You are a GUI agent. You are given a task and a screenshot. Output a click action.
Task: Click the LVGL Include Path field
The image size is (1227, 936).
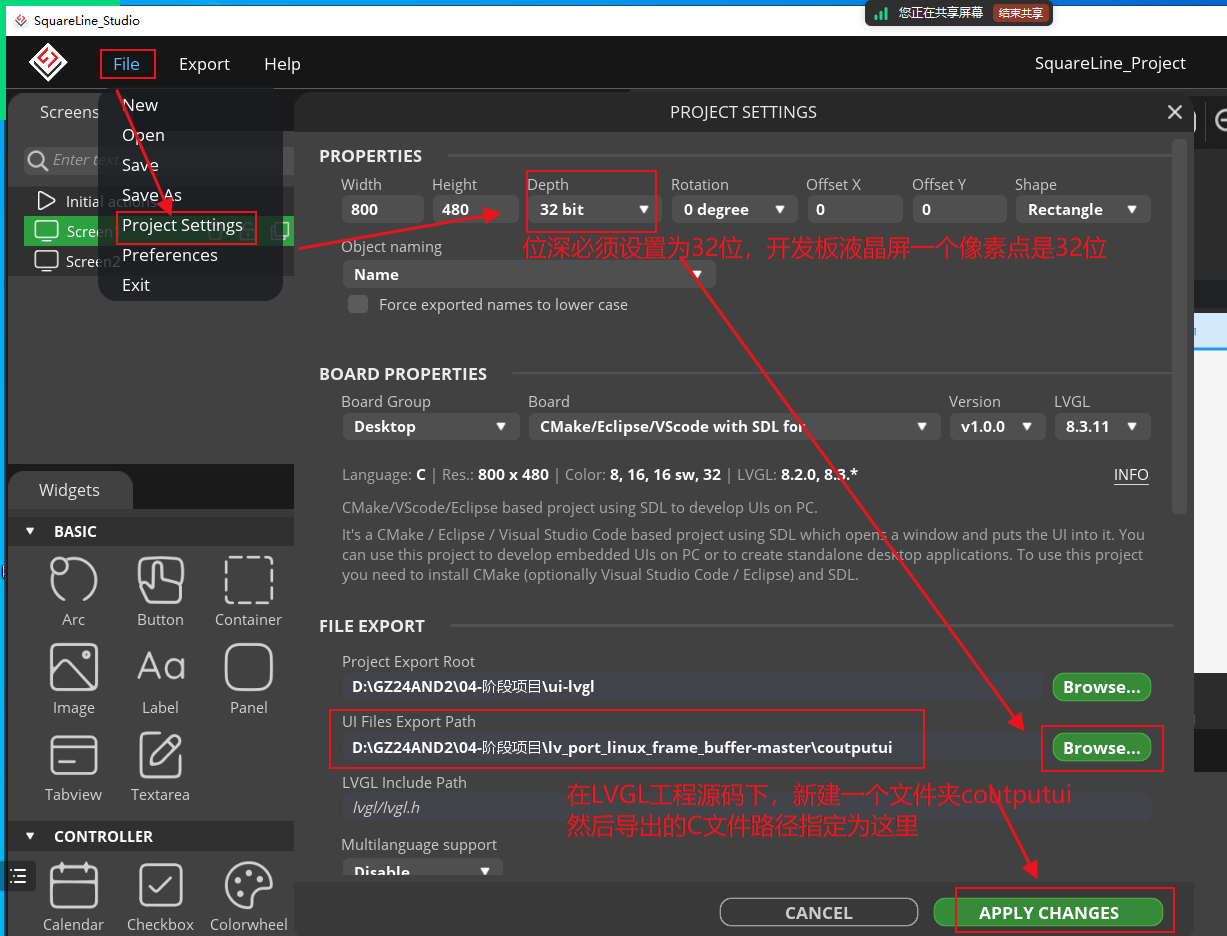click(x=746, y=808)
